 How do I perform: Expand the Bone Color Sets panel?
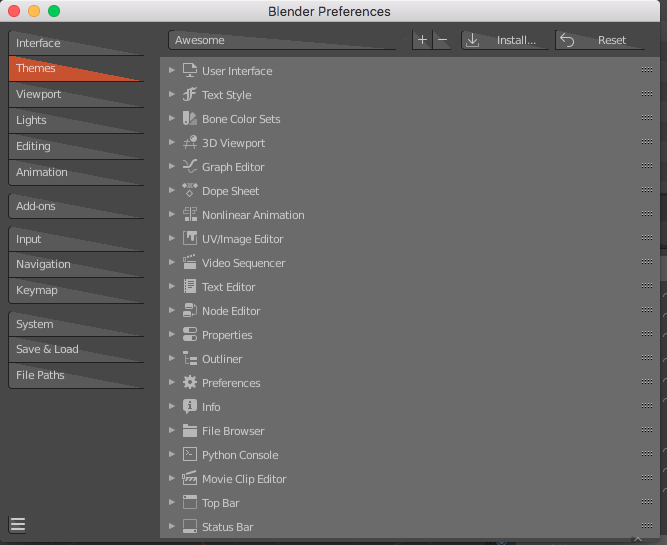pos(172,118)
